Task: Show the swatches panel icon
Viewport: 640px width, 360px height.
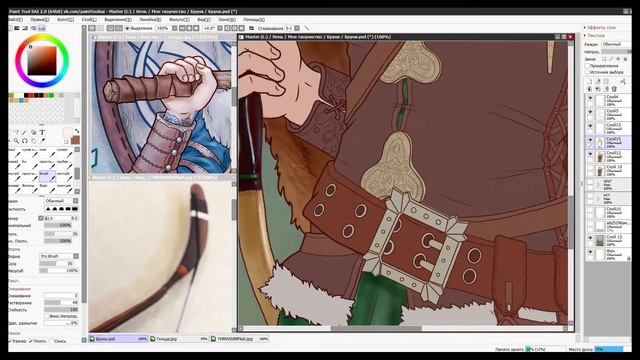Action: click(x=41, y=28)
